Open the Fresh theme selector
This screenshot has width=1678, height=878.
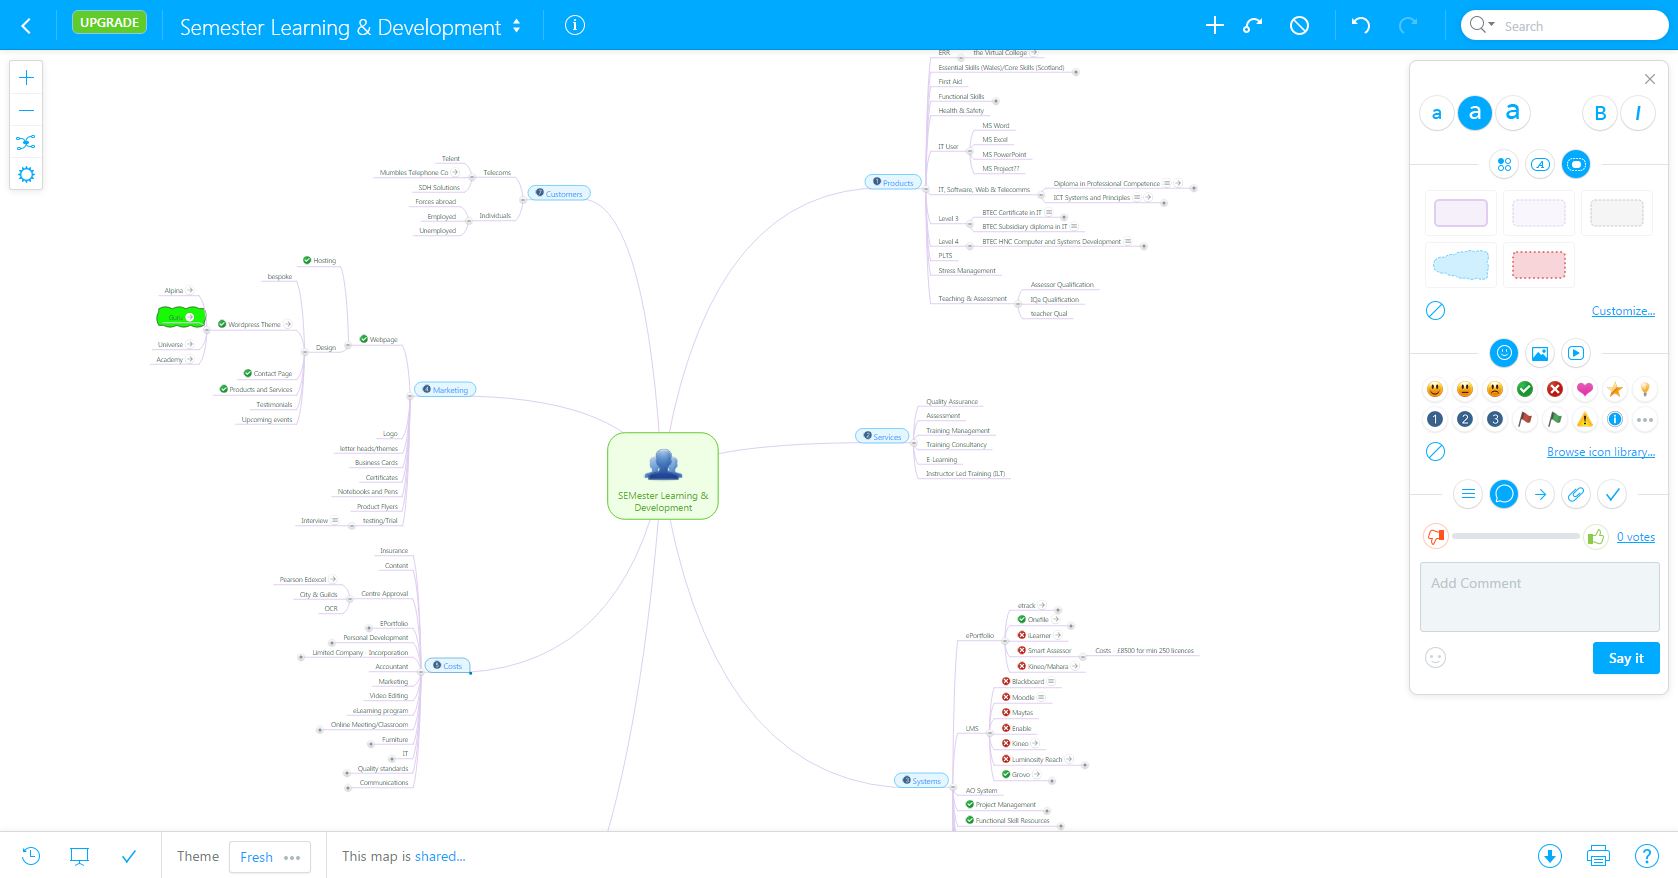270,857
